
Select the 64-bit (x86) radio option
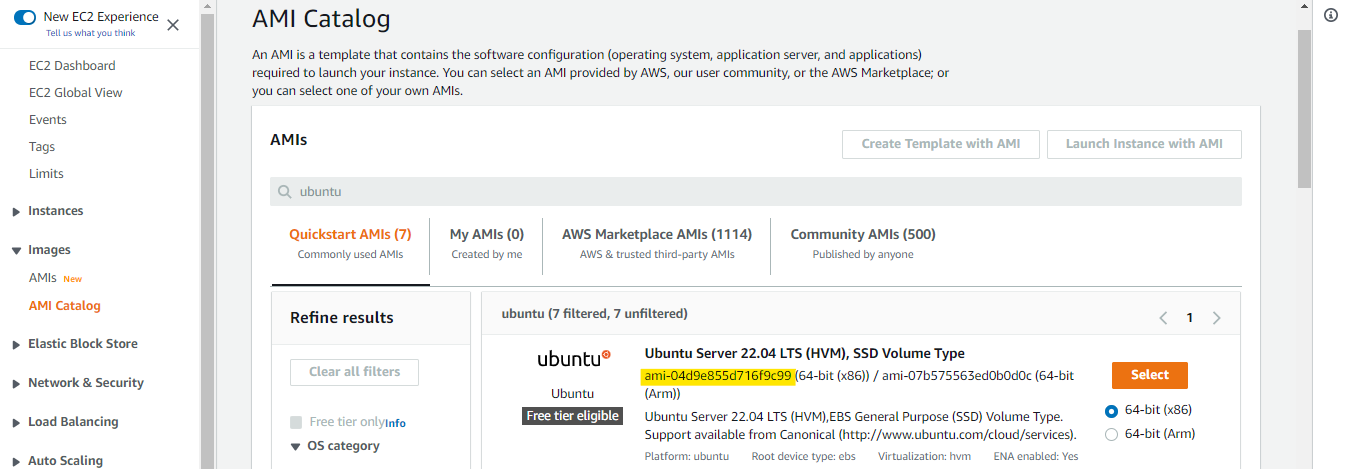(x=1112, y=411)
